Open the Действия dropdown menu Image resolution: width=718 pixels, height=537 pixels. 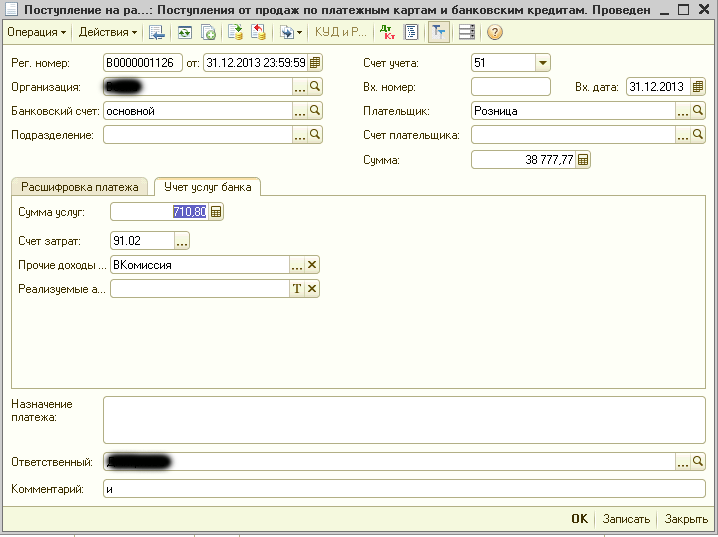(x=107, y=32)
